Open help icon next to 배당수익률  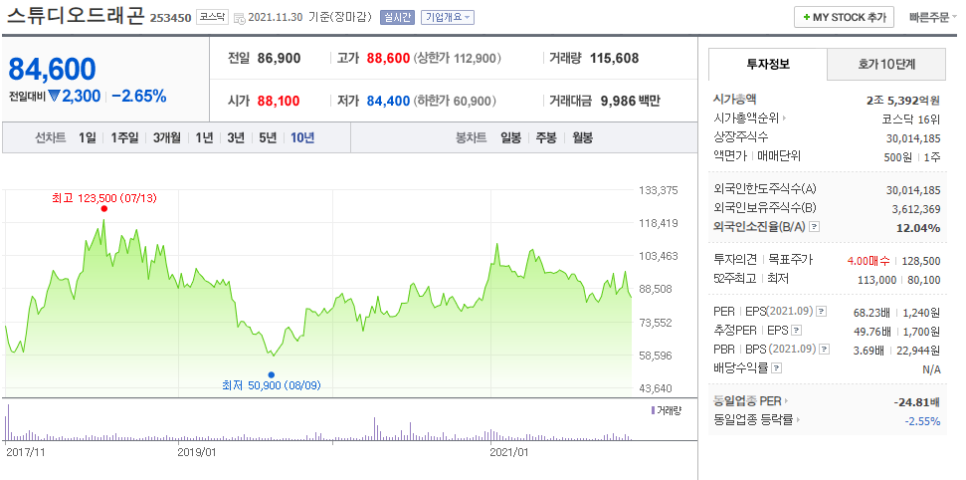pyautogui.click(x=776, y=368)
